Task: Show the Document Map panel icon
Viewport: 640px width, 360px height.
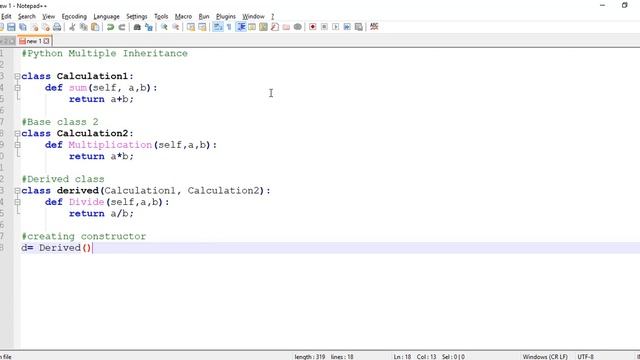Action: [263, 27]
